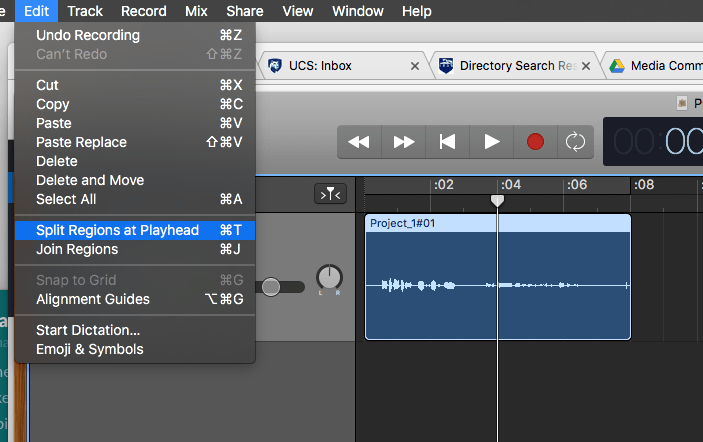Choose Select All menu item
This screenshot has width=703, height=442.
coord(135,199)
